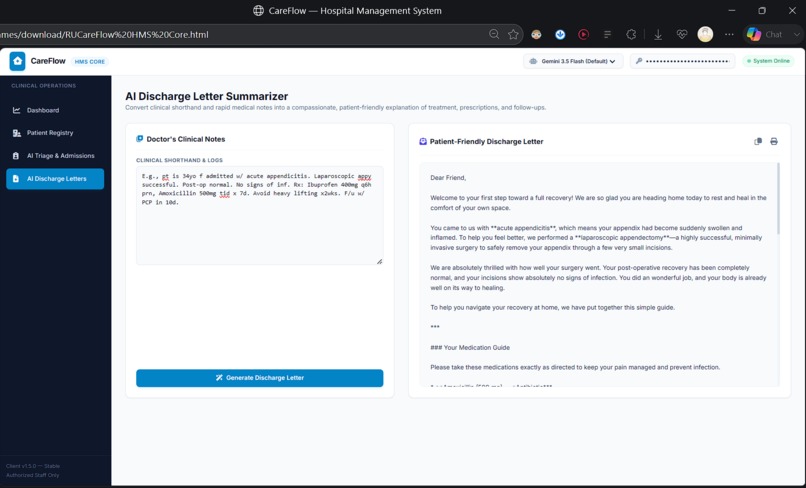The image size is (806, 488).
Task: Click CLINICAL SHORTHAND & LOGS label
Action: pos(179,160)
